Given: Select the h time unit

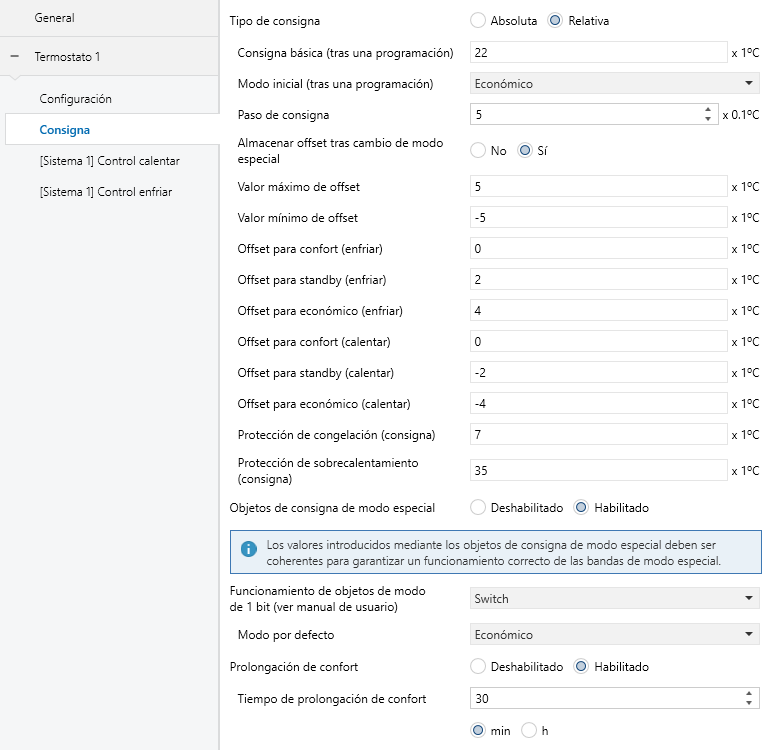Looking at the screenshot, I should (x=529, y=730).
